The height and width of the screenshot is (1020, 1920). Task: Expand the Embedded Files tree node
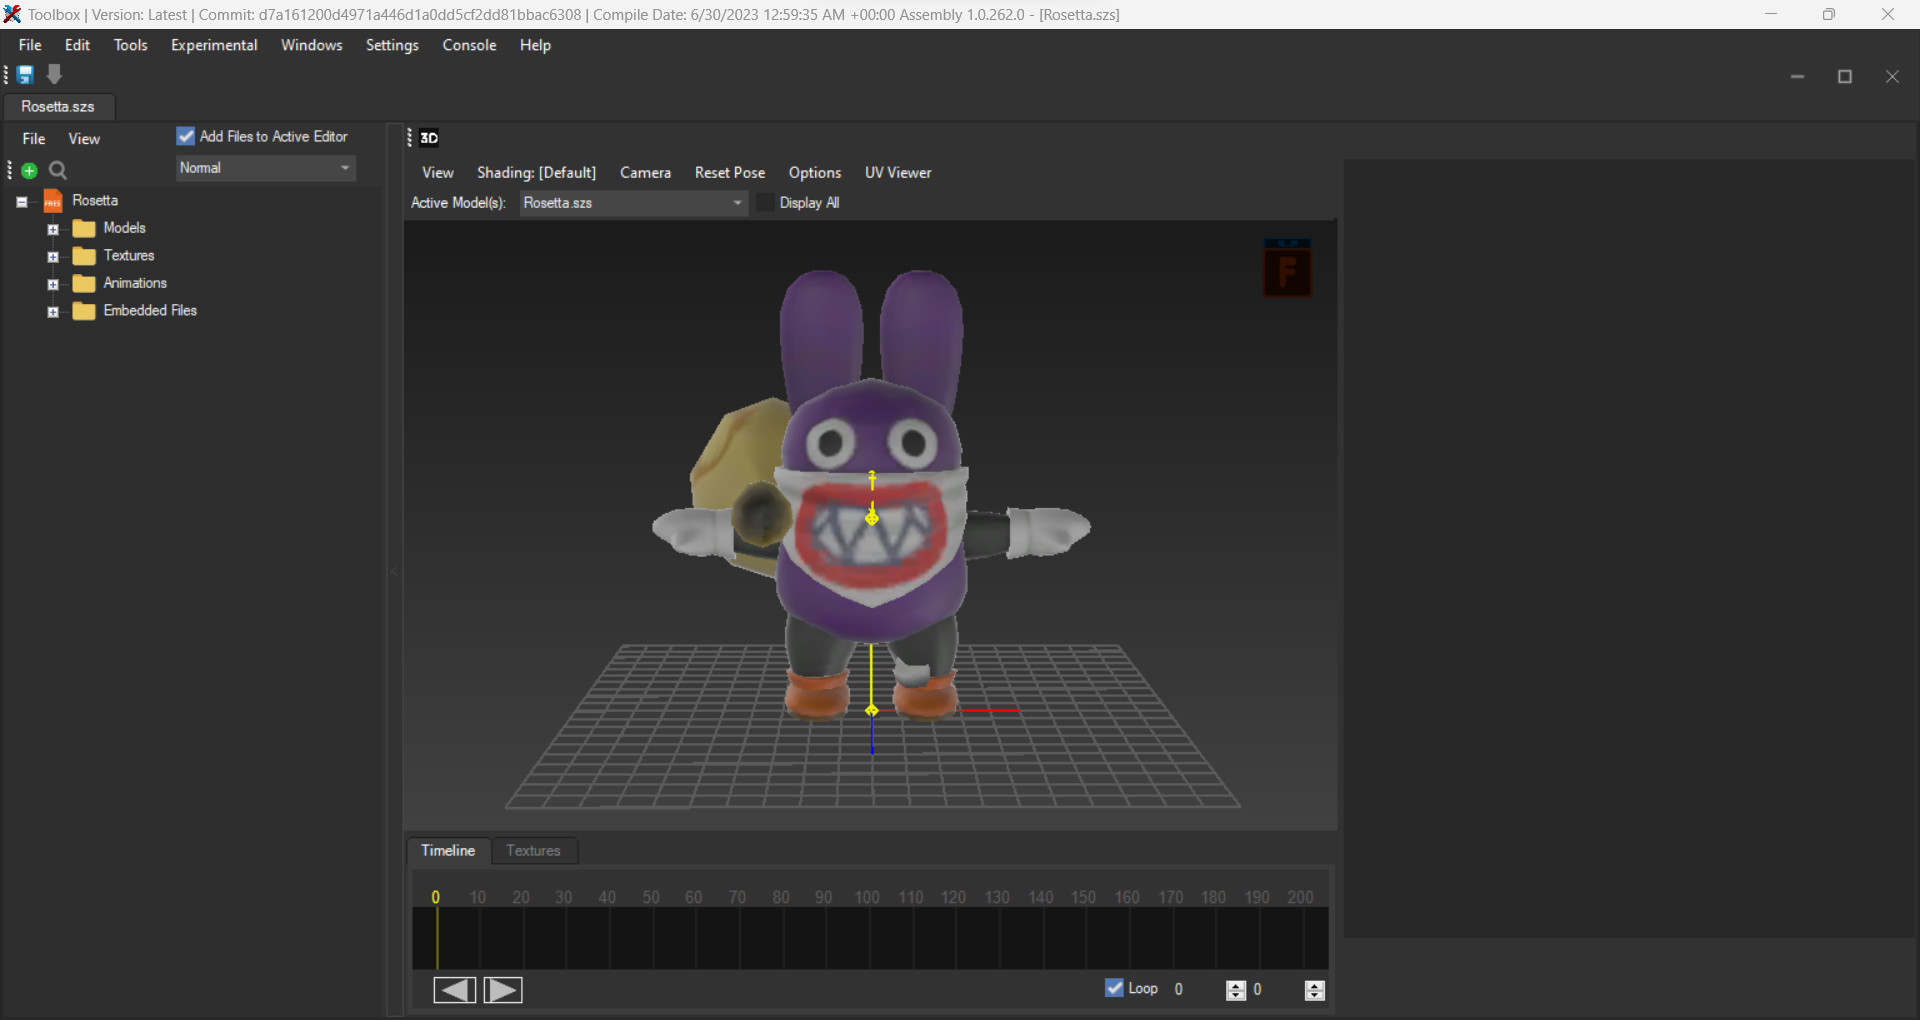pos(53,312)
